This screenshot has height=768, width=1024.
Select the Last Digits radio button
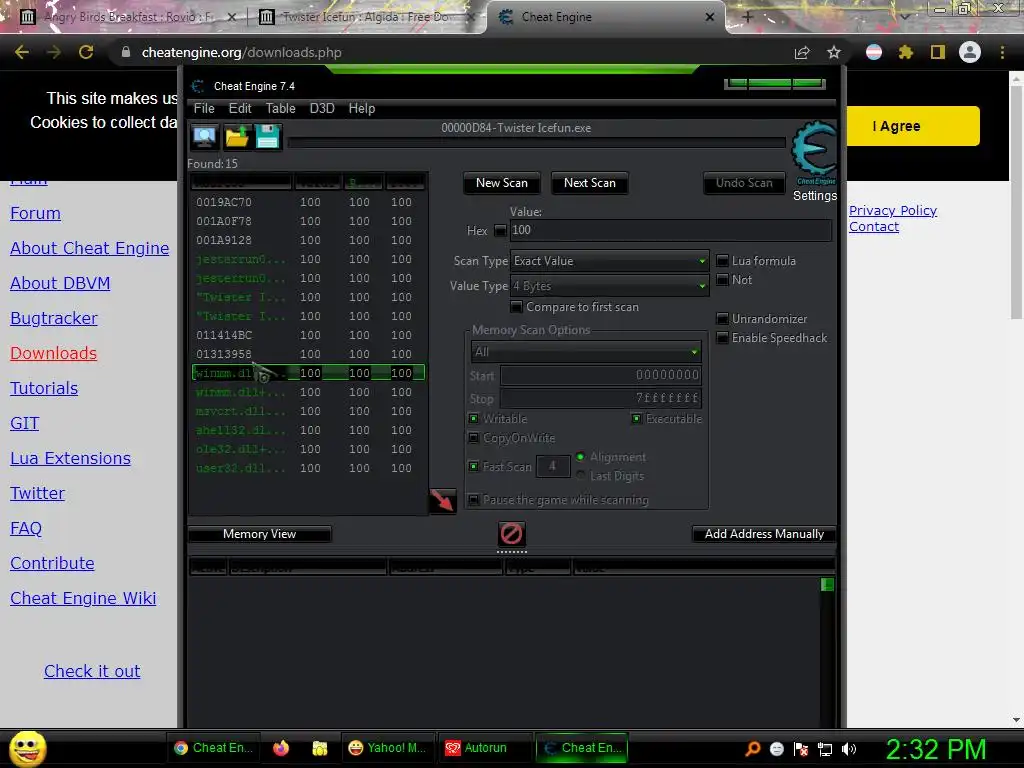(x=580, y=475)
